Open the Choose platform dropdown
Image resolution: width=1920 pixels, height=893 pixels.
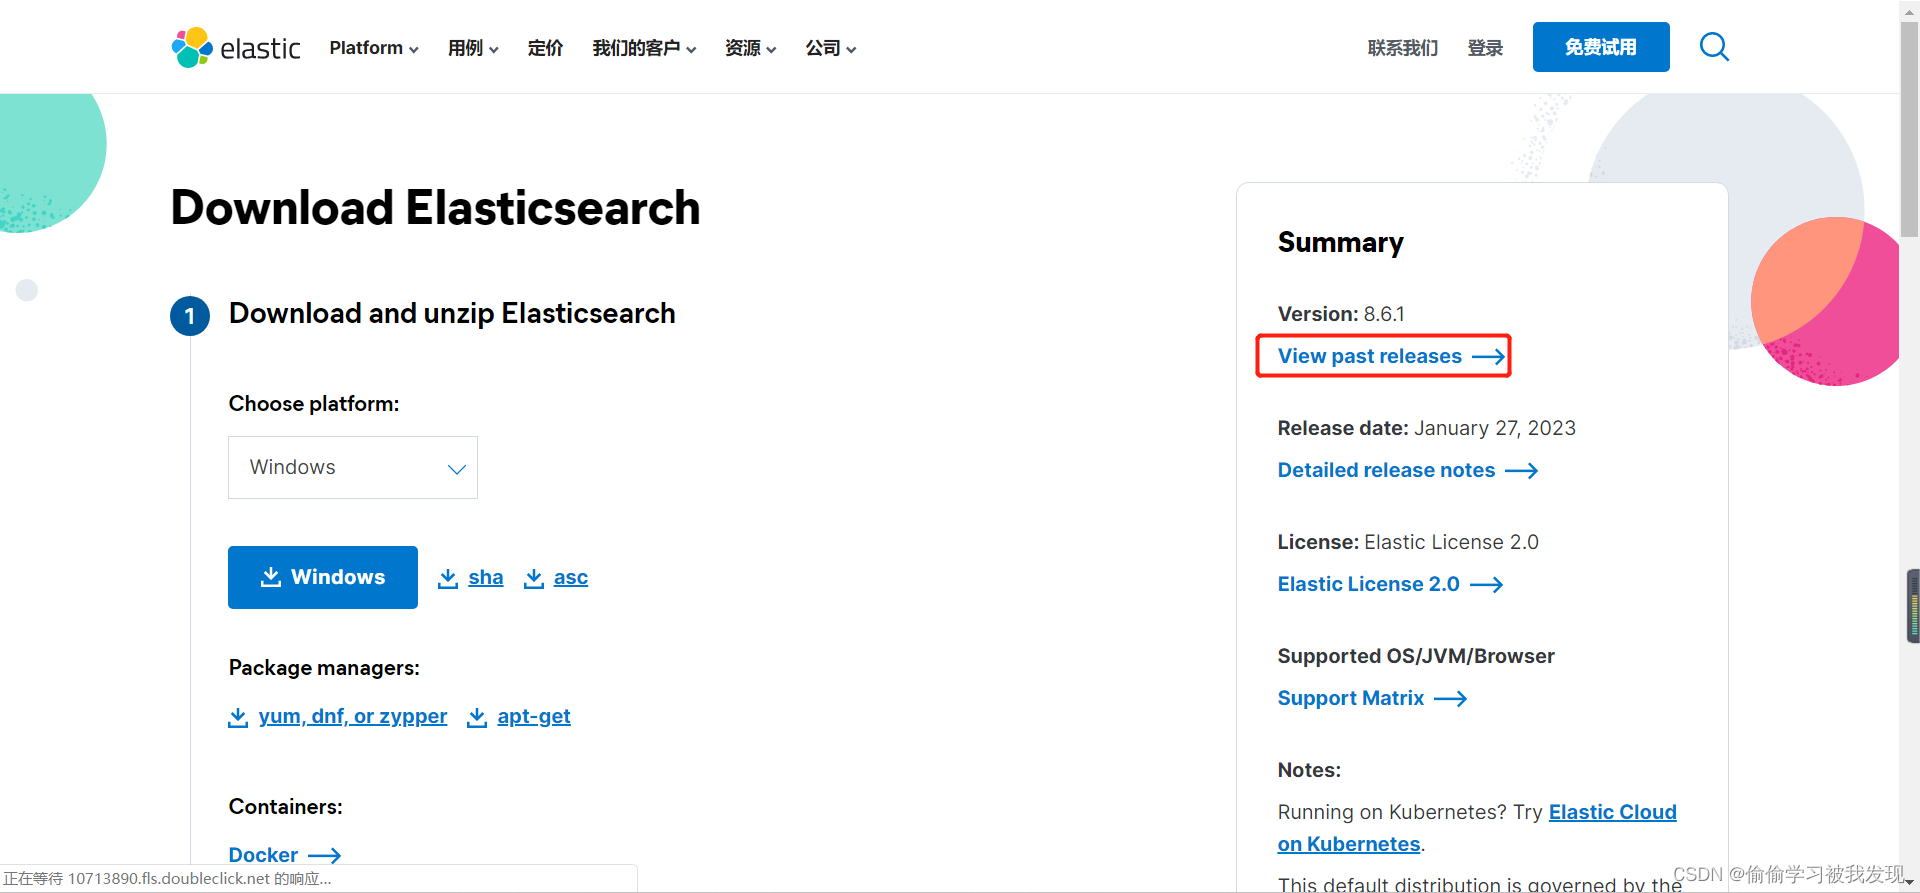353,467
